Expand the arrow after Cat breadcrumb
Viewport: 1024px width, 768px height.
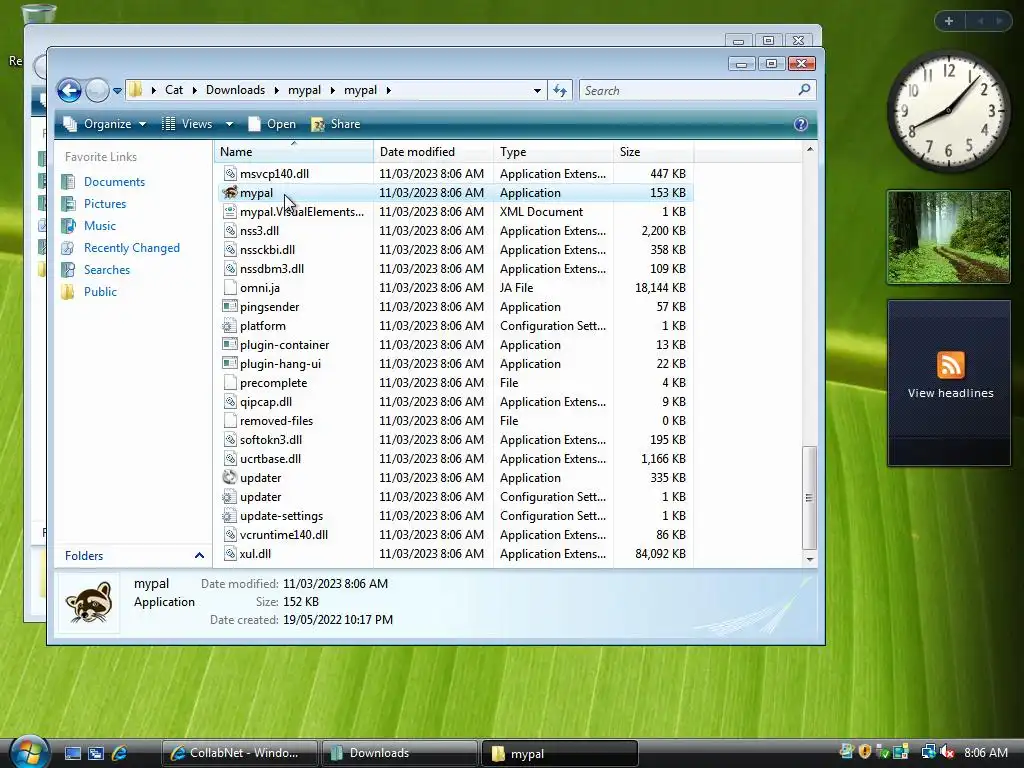(195, 90)
